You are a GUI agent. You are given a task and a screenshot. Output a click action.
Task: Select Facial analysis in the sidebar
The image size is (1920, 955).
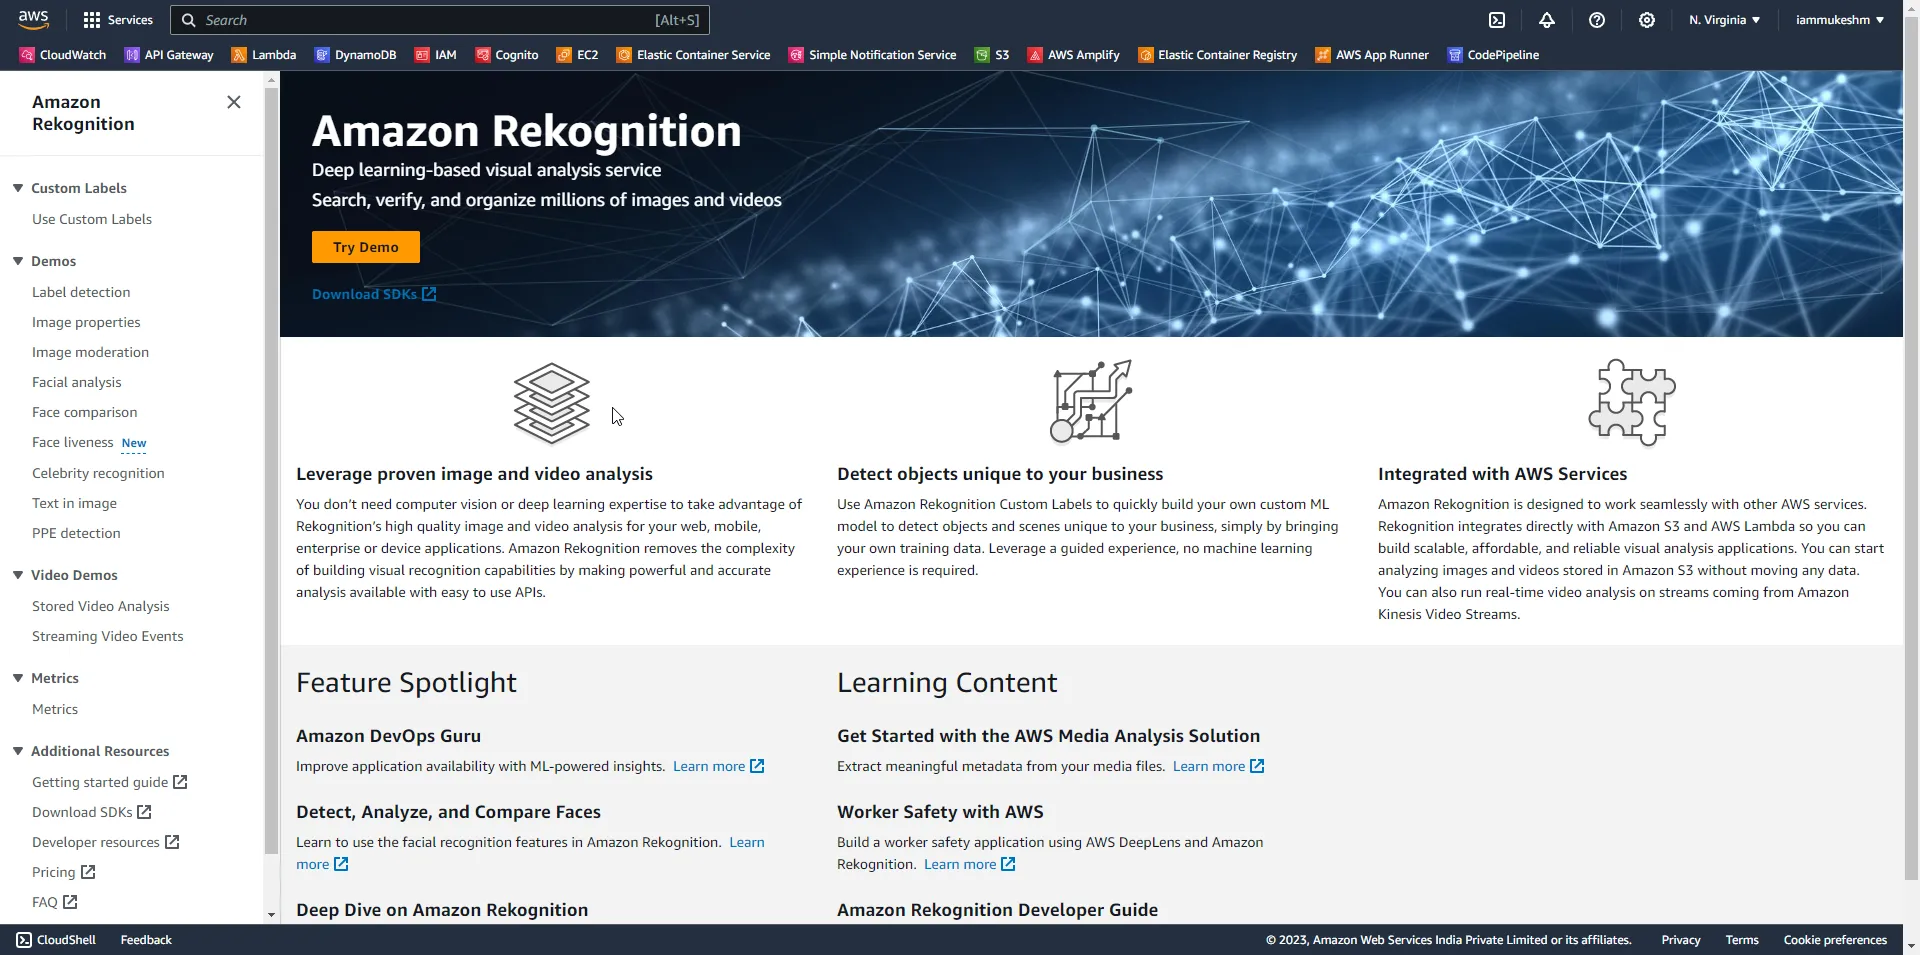click(77, 382)
